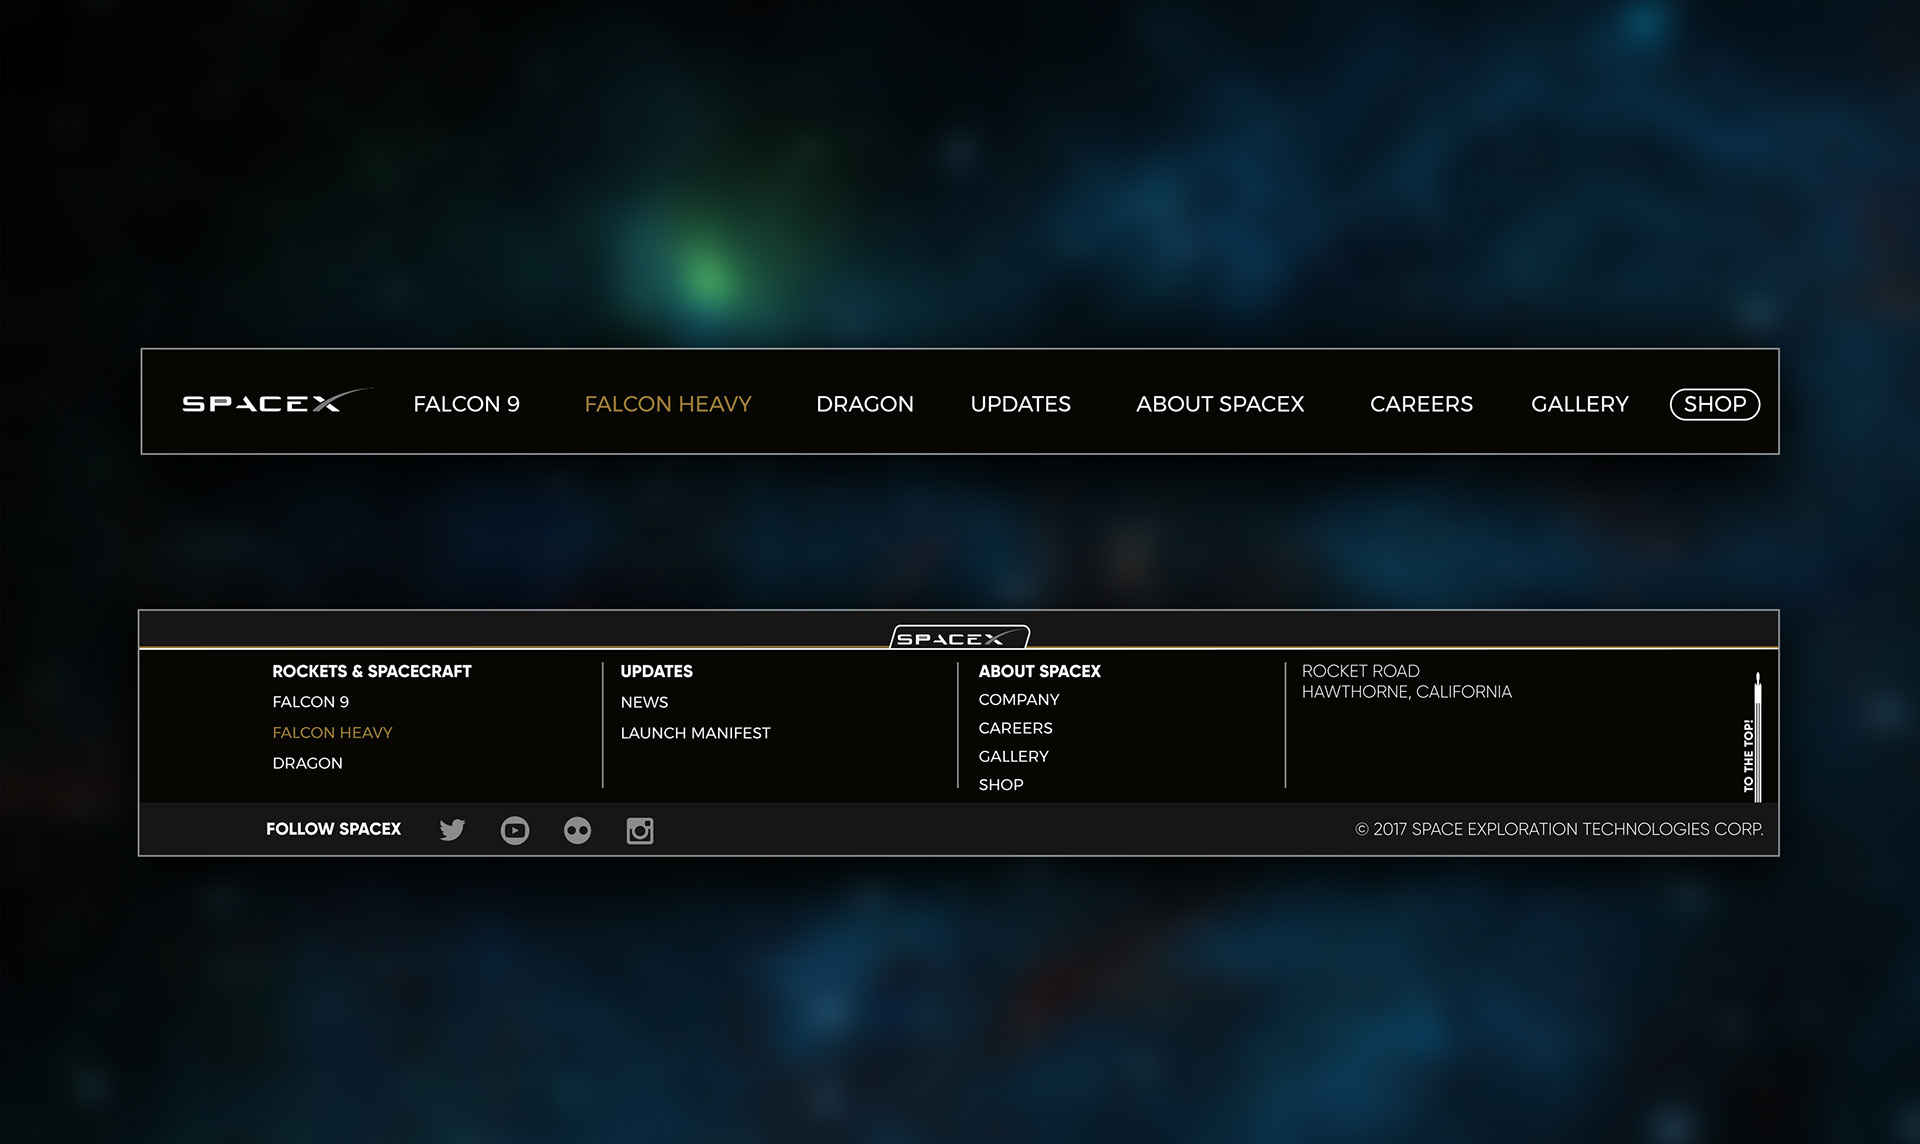Image resolution: width=1920 pixels, height=1144 pixels.
Task: Open Gallery in top navigation
Action: pyautogui.click(x=1580, y=404)
